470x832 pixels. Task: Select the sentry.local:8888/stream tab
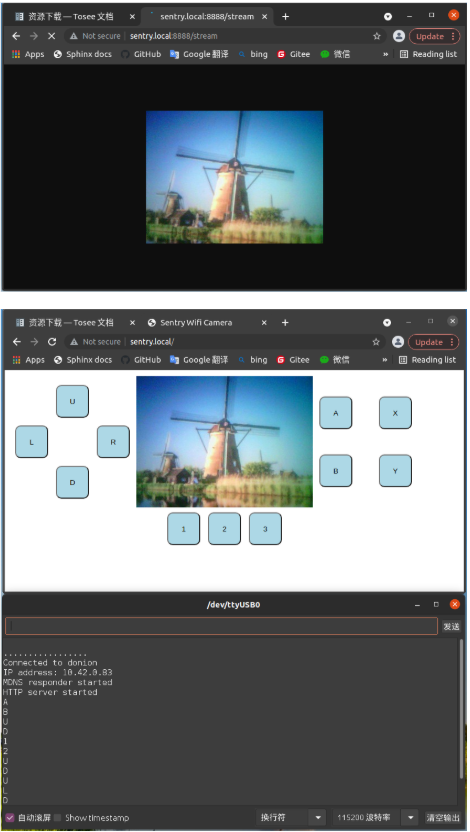(207, 16)
